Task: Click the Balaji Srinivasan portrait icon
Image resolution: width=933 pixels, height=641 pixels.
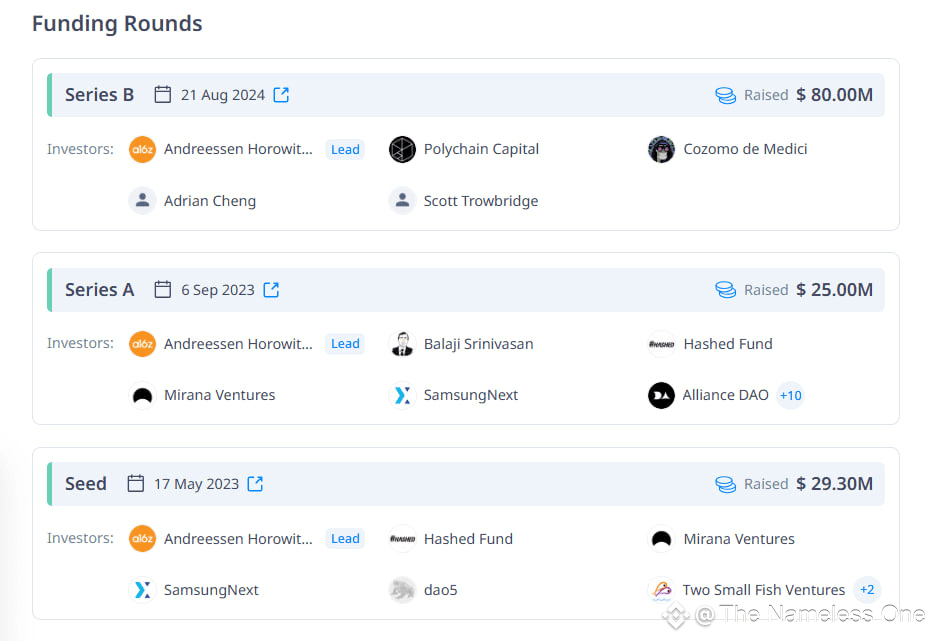Action: (x=402, y=343)
